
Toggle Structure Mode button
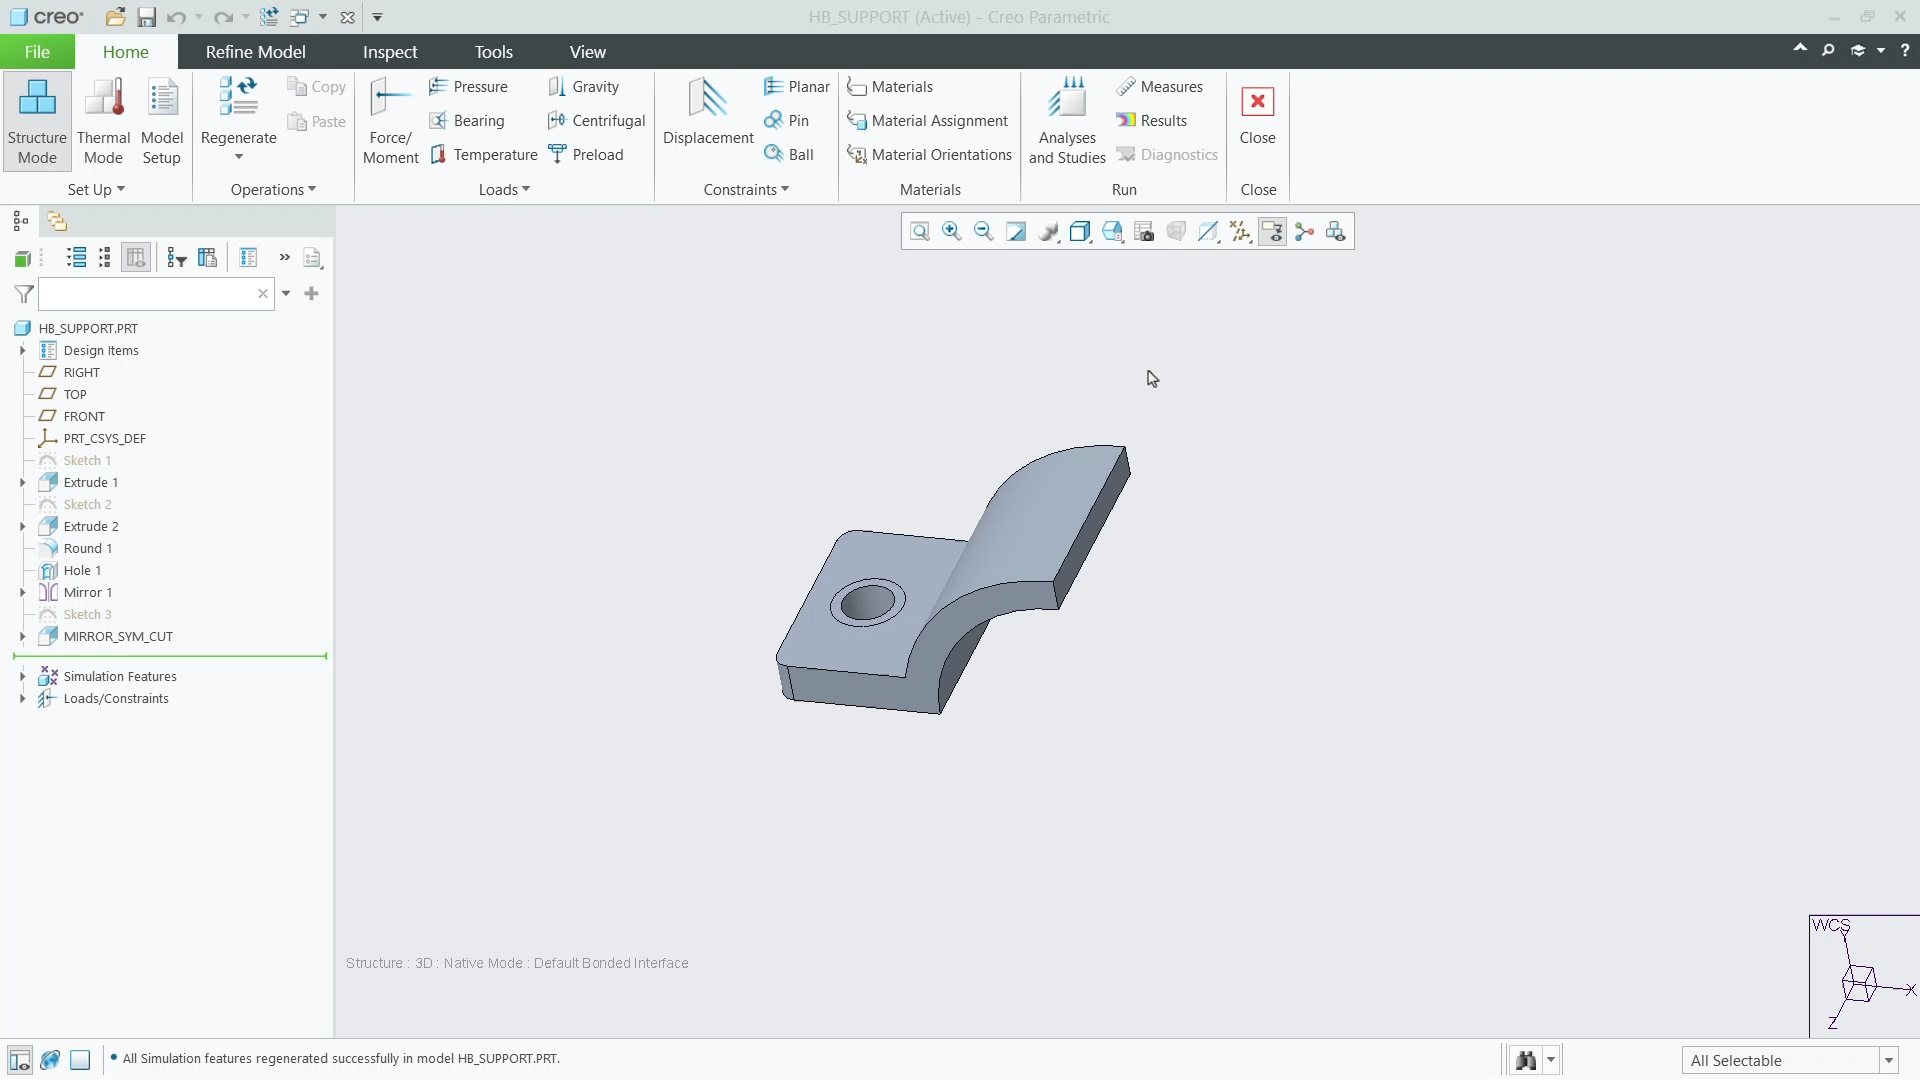click(37, 121)
